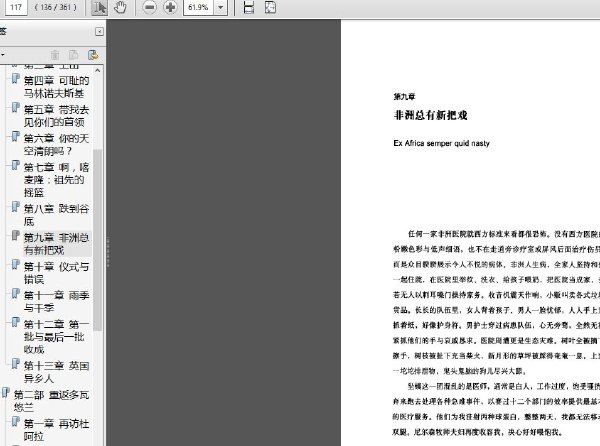The width and height of the screenshot is (600, 446).
Task: Enable scrolling page fit-width mode icon
Action: [x=249, y=7]
